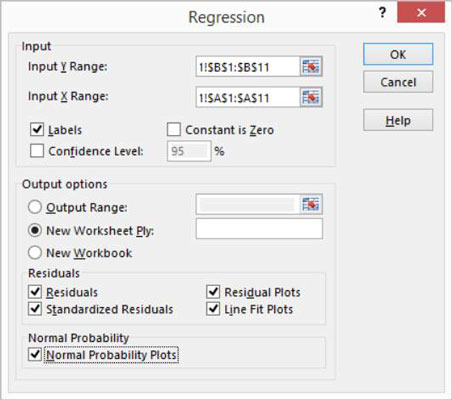Disable Normal Probability Plots checkbox
Image resolution: width=452 pixels, height=400 pixels.
pos(35,354)
